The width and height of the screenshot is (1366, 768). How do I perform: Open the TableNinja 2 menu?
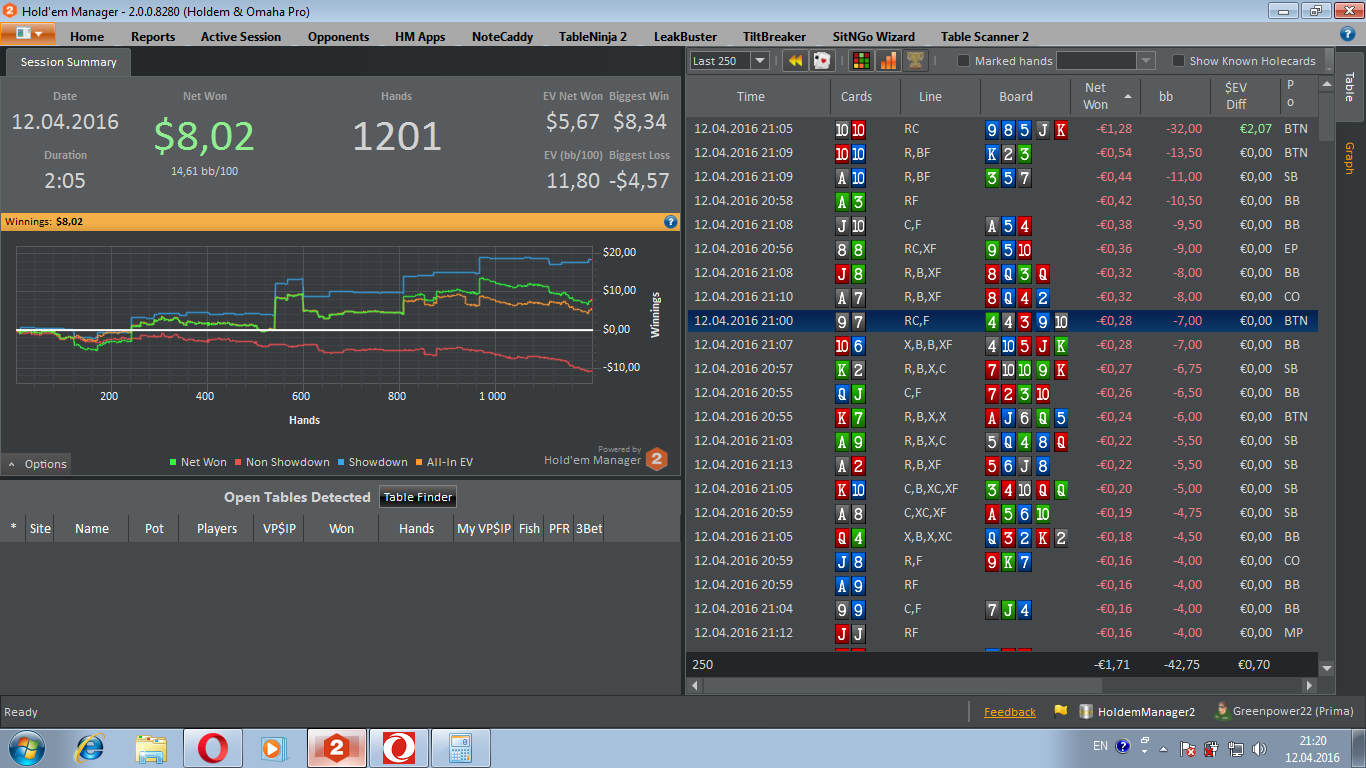(593, 36)
